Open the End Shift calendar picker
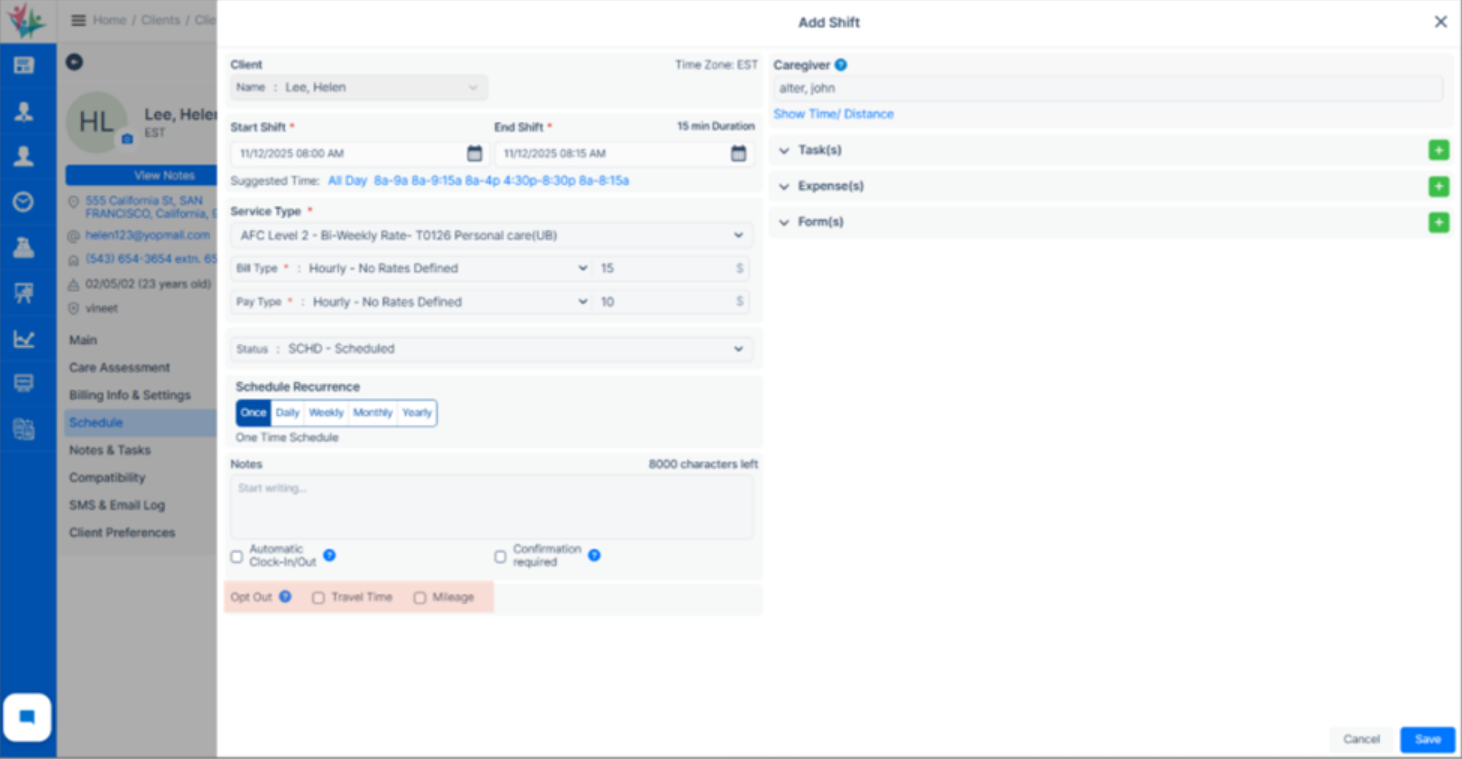Screen dimensions: 1462x759 [x=738, y=153]
